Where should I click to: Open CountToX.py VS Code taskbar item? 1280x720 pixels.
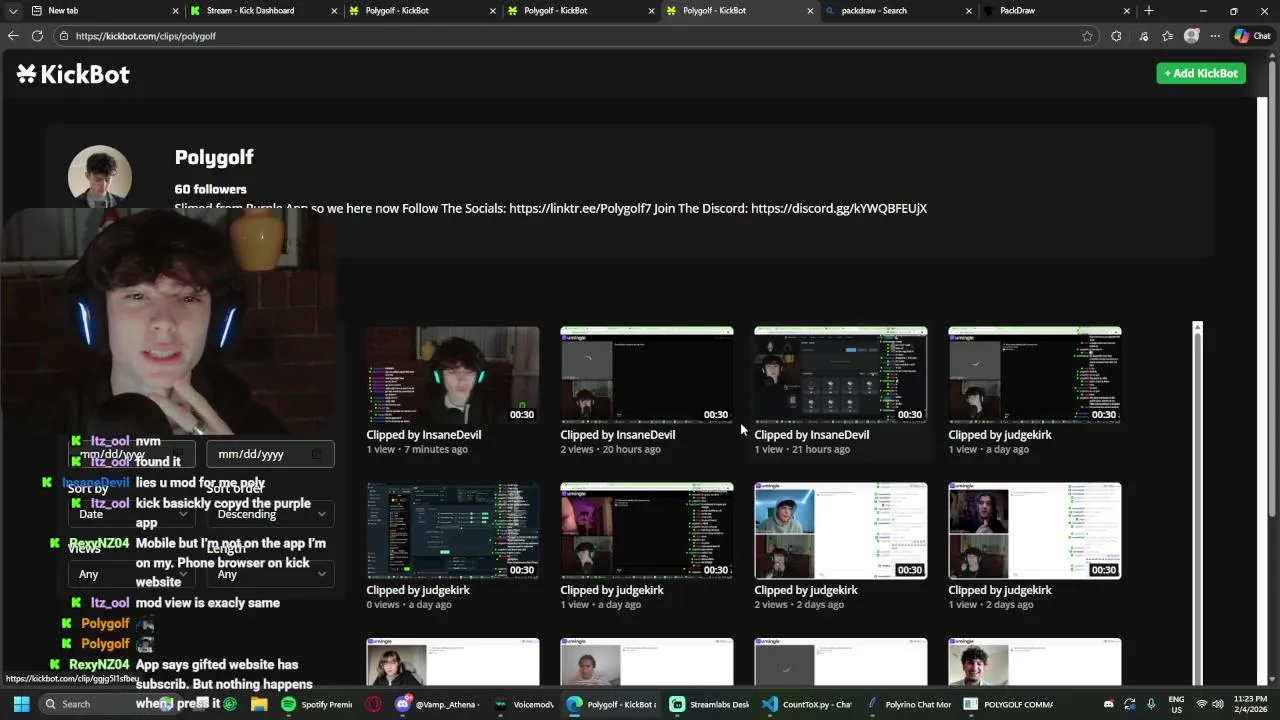click(x=806, y=704)
